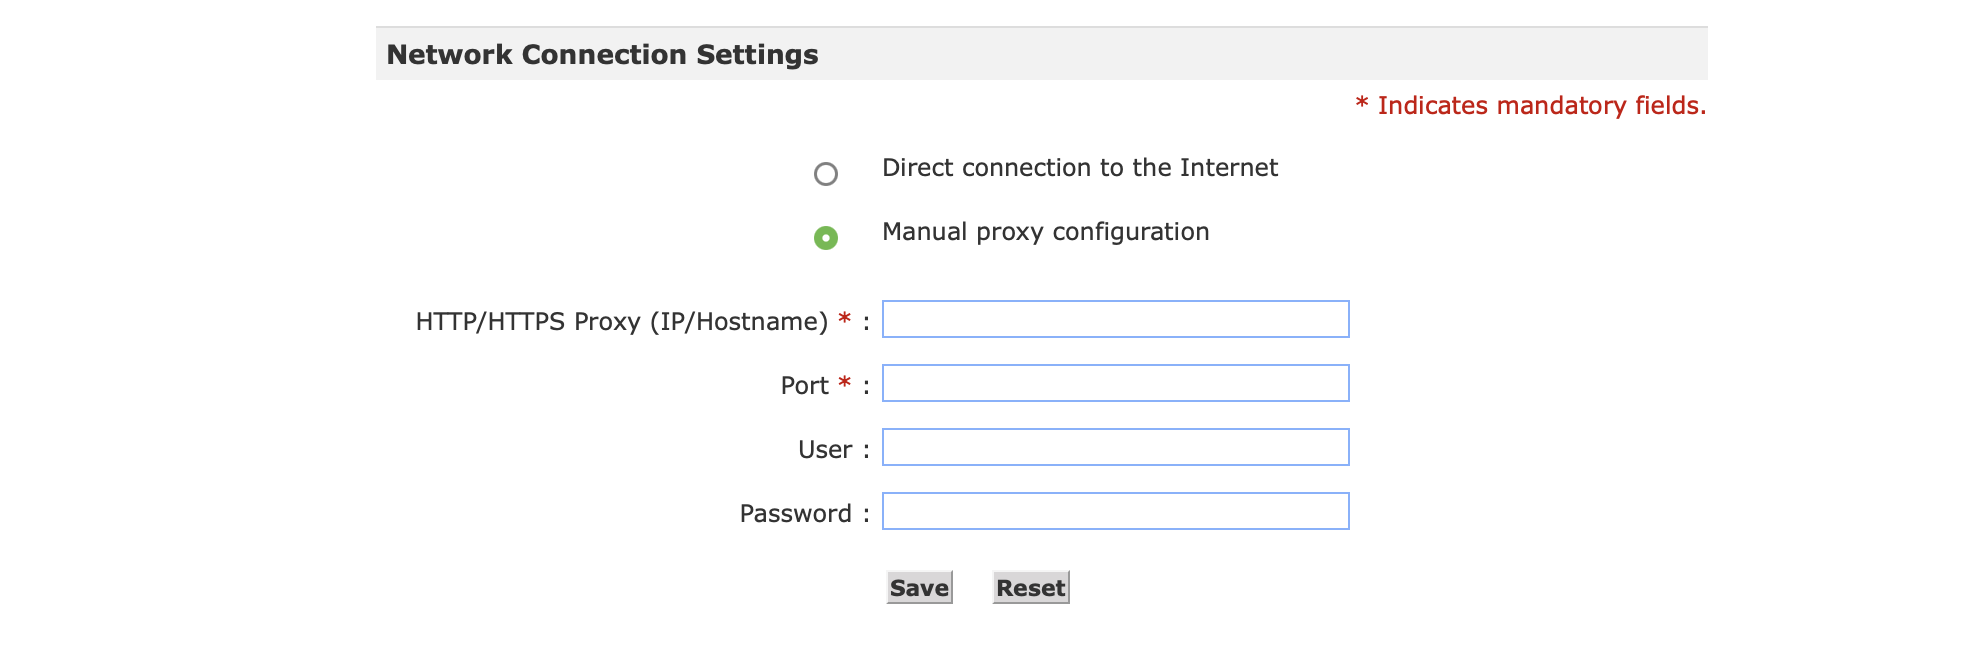Click the Network Connection Settings heading

[602, 54]
